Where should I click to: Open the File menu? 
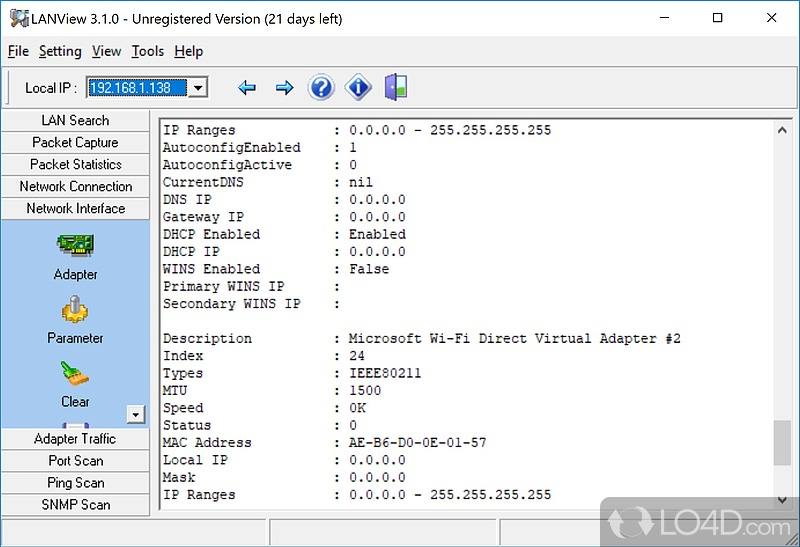[x=18, y=51]
